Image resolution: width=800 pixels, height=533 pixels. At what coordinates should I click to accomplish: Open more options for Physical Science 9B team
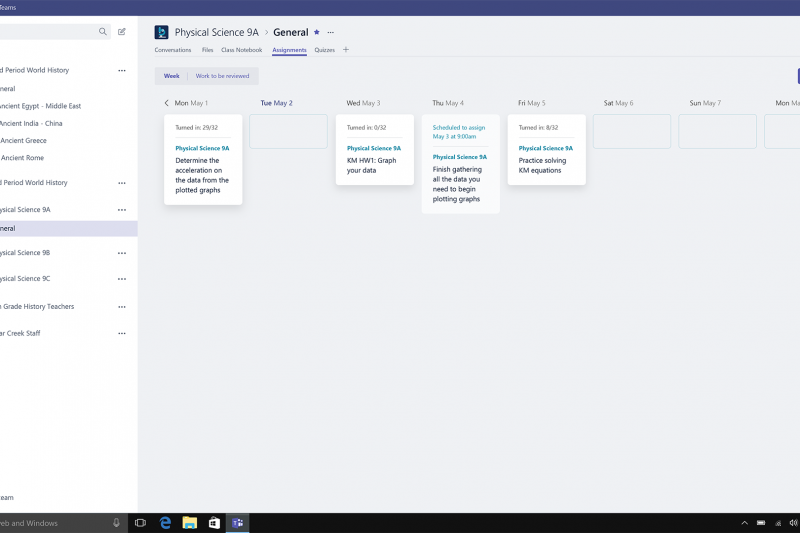pos(122,253)
